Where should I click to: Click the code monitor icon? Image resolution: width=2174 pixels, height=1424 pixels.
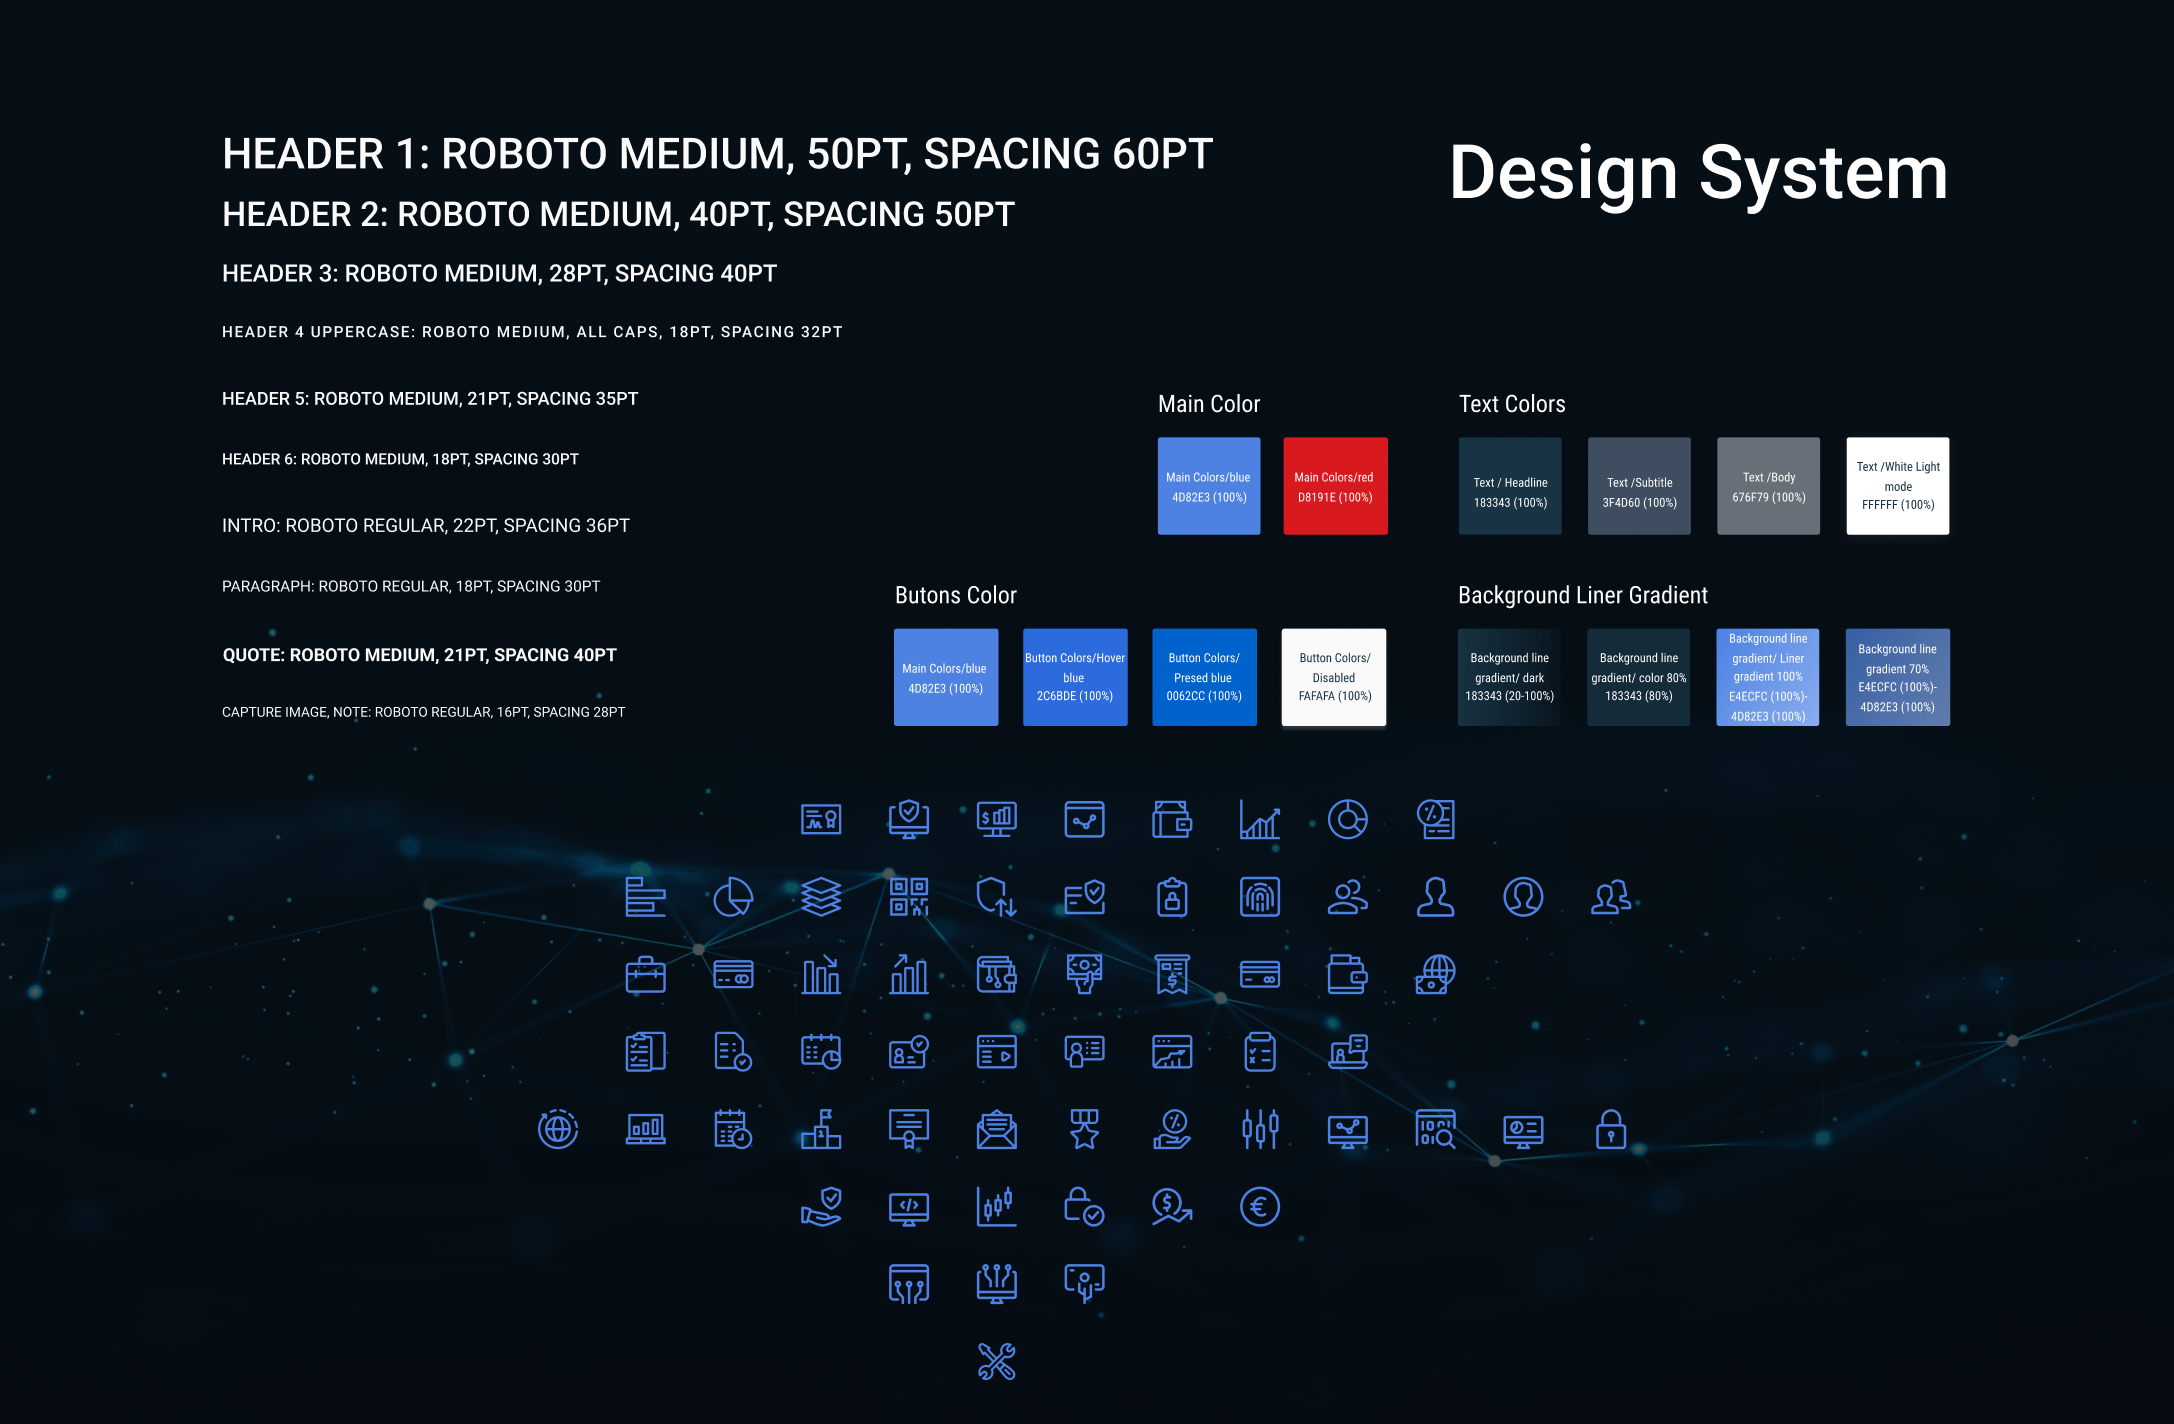pos(909,1207)
